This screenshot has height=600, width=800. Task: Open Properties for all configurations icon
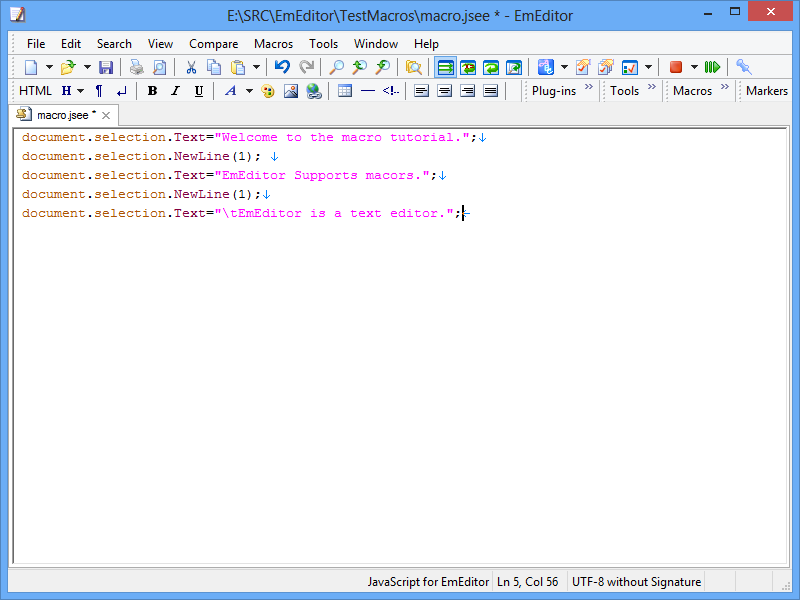[606, 67]
